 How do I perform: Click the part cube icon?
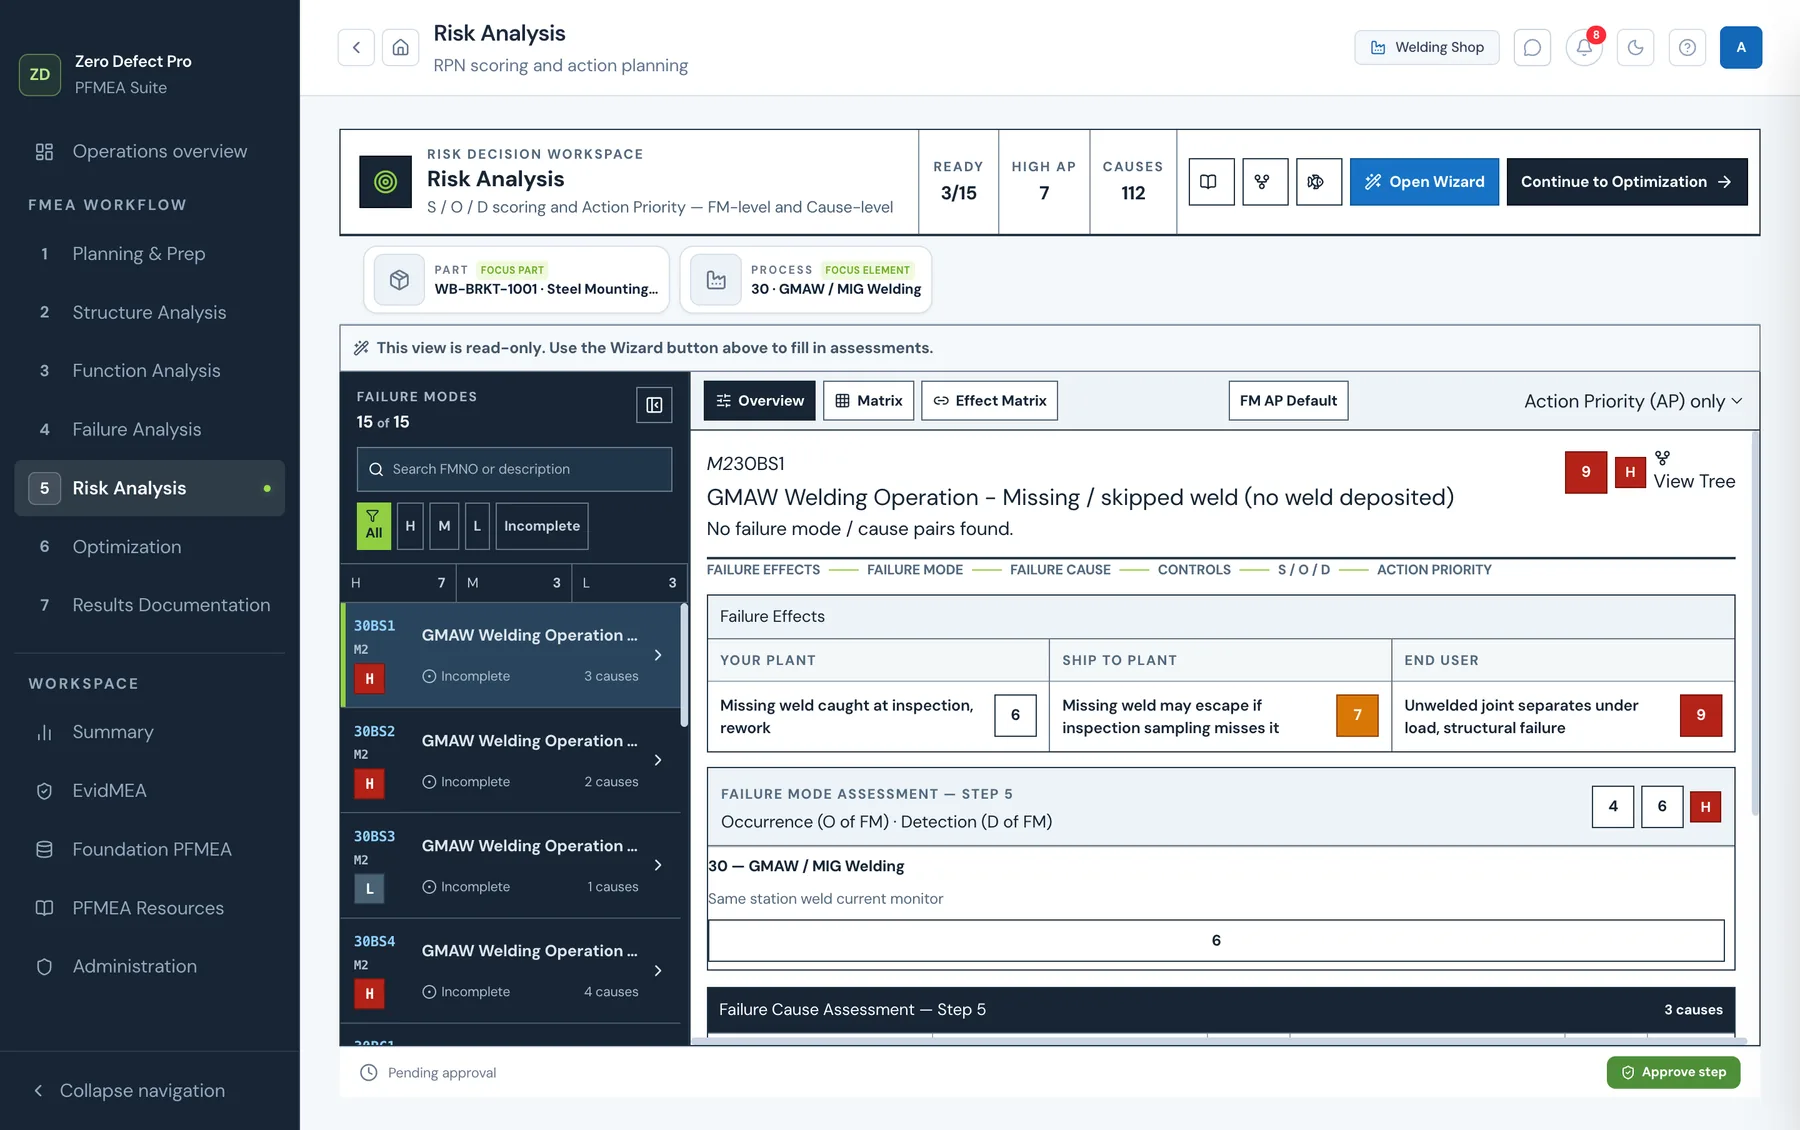point(399,280)
